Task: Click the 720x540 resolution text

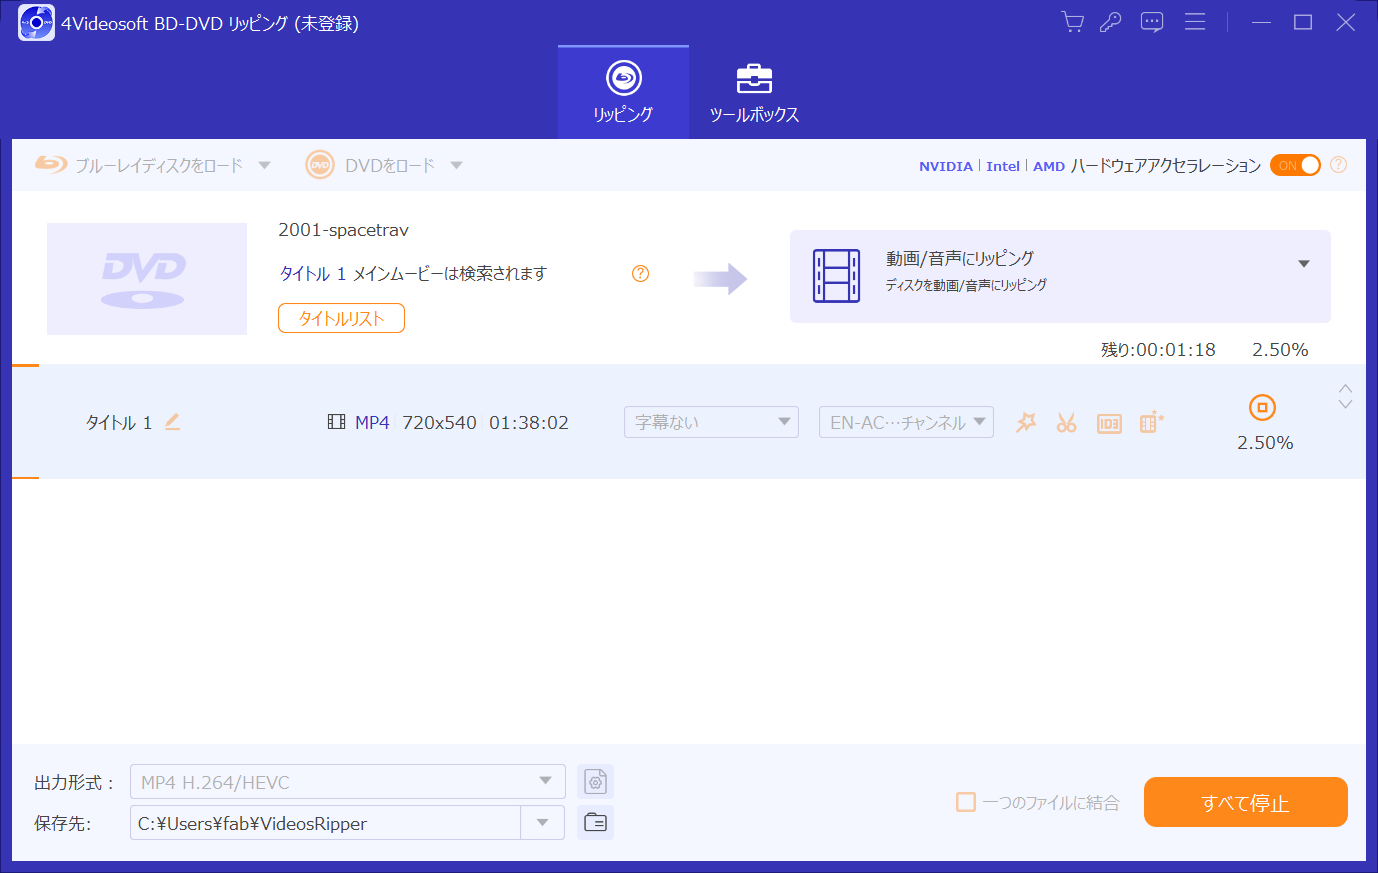Action: tap(439, 423)
